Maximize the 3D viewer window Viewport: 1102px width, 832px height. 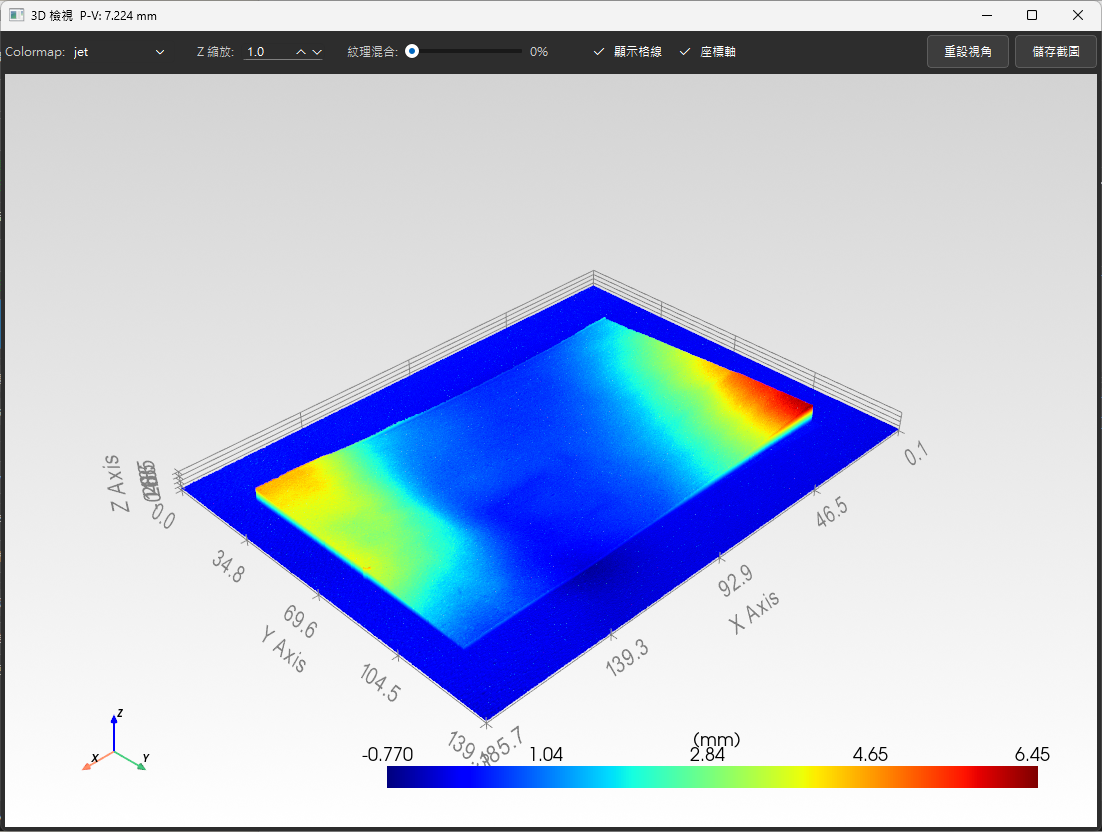[x=1032, y=15]
